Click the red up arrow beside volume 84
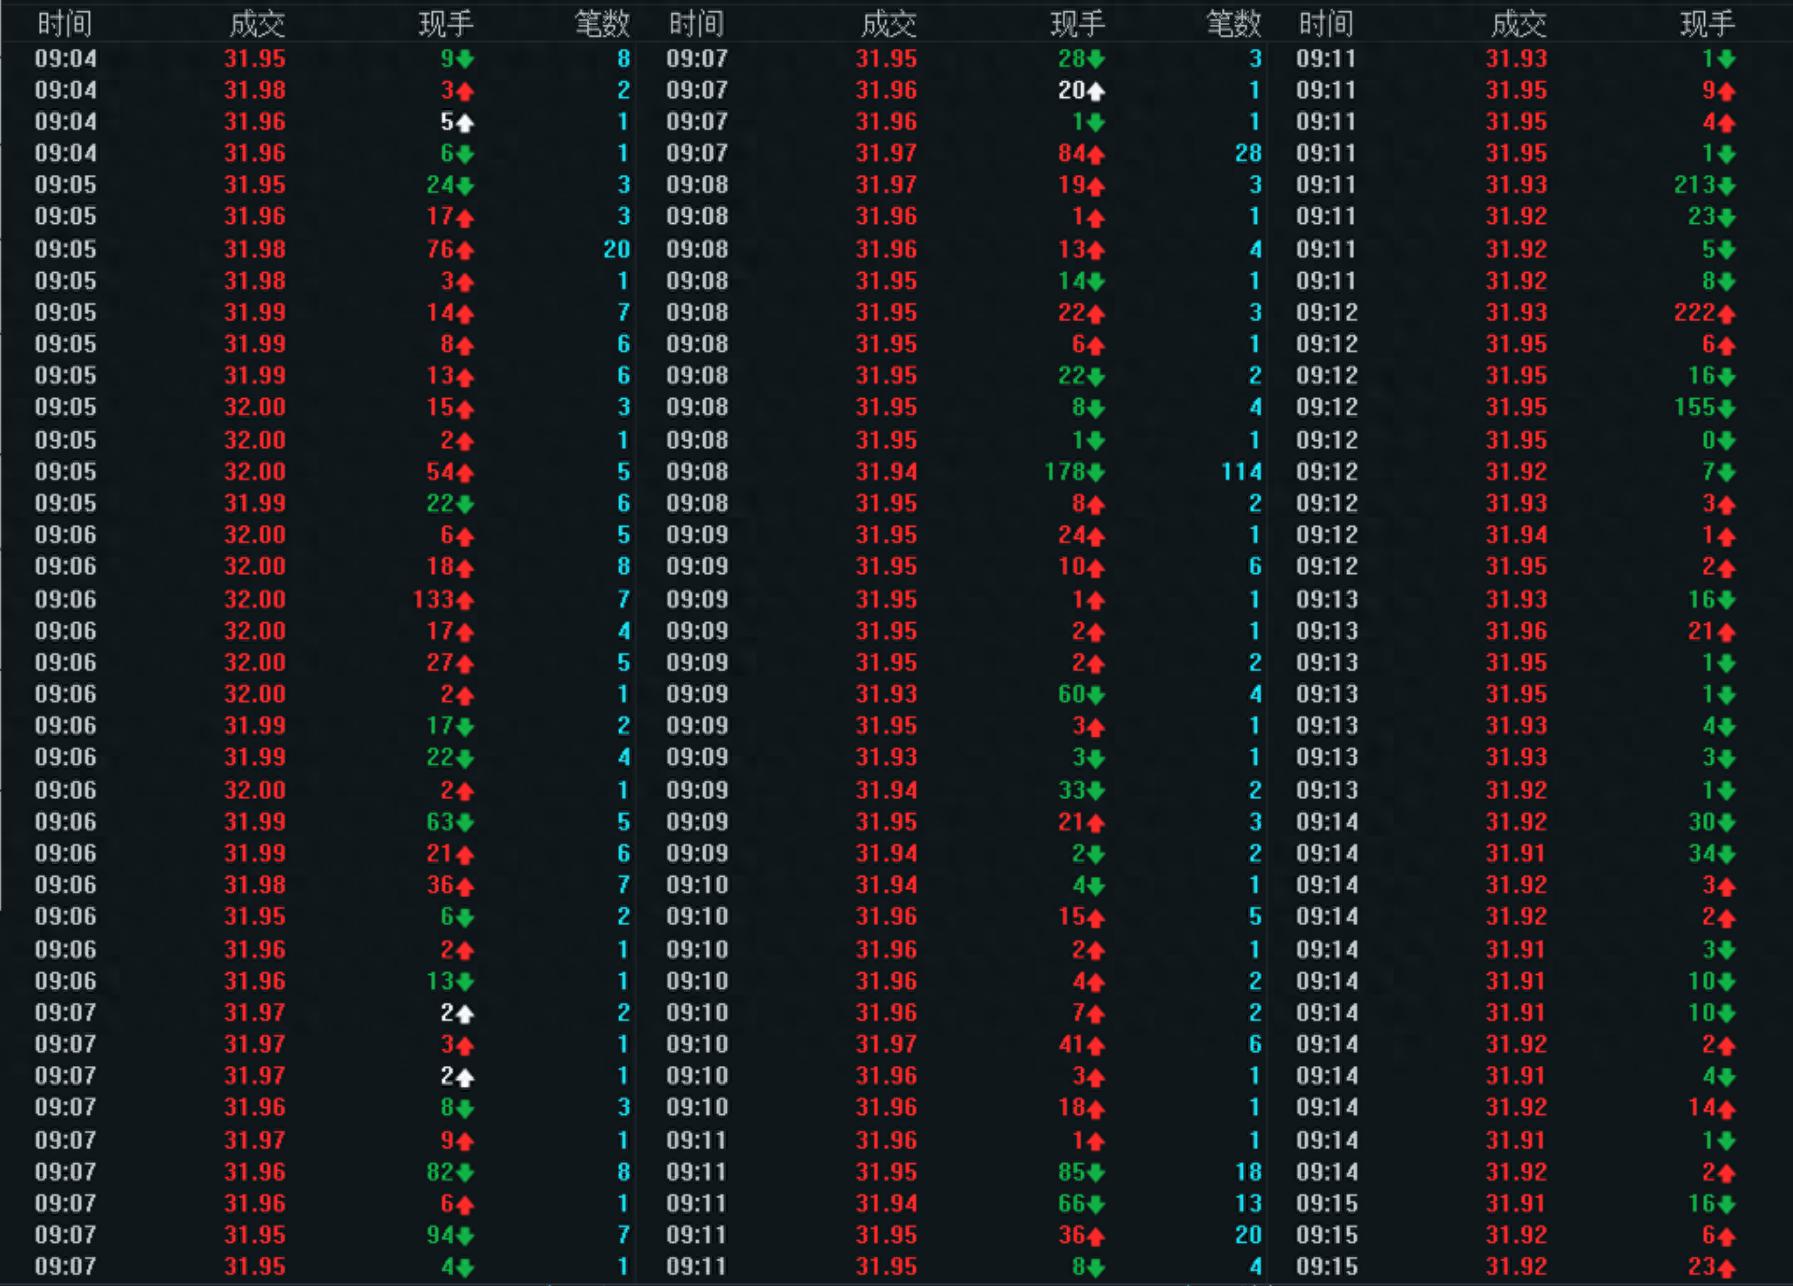The image size is (1793, 1286). (x=1096, y=154)
